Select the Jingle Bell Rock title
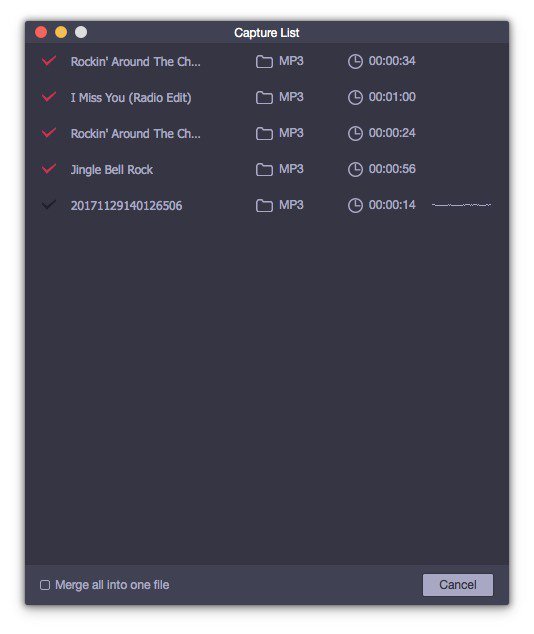The image size is (534, 634). [x=112, y=170]
